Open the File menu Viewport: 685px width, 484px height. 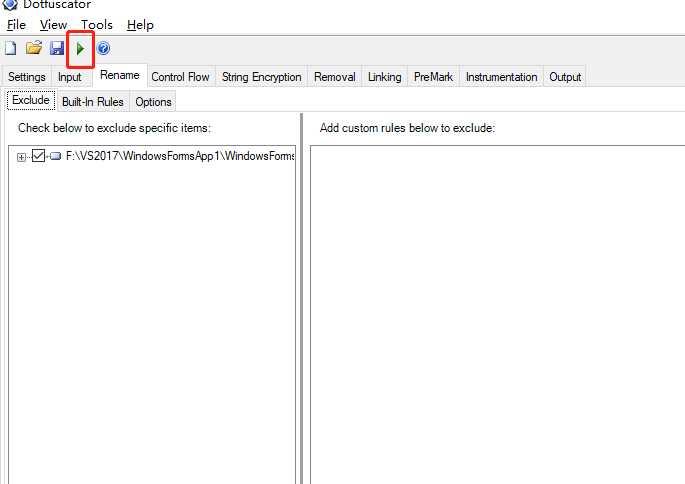click(16, 25)
